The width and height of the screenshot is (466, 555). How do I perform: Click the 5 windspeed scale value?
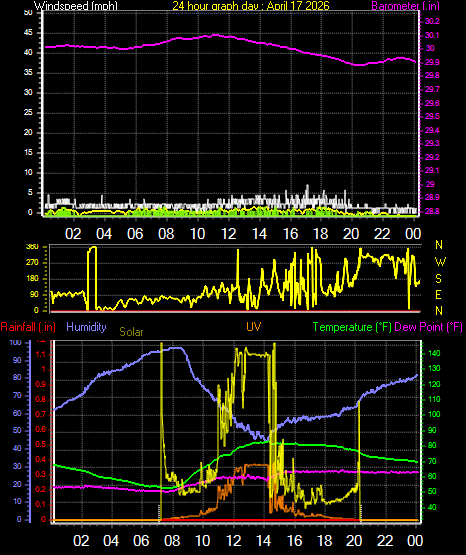pos(30,193)
